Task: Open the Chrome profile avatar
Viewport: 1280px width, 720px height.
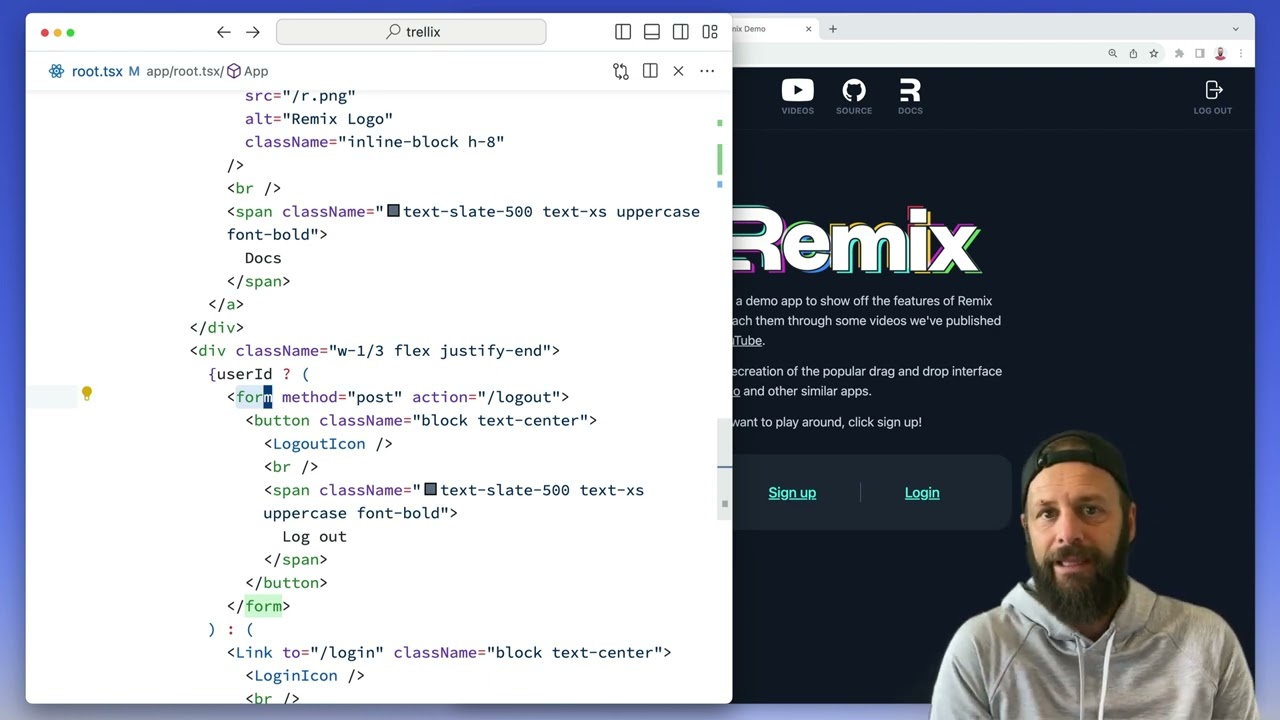Action: click(x=1220, y=54)
